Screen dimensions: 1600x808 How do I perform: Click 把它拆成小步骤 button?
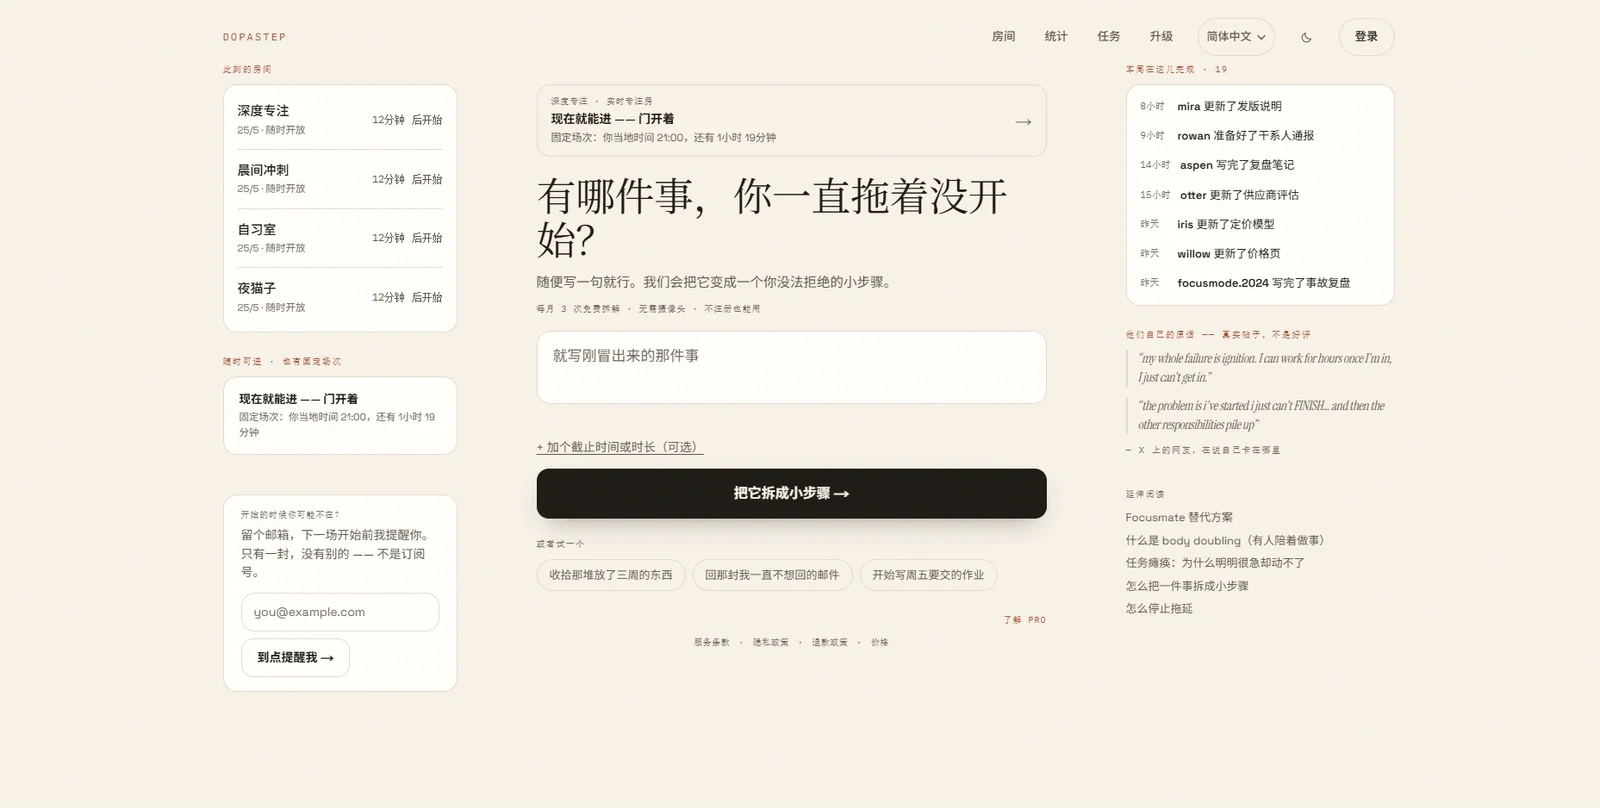(x=791, y=493)
